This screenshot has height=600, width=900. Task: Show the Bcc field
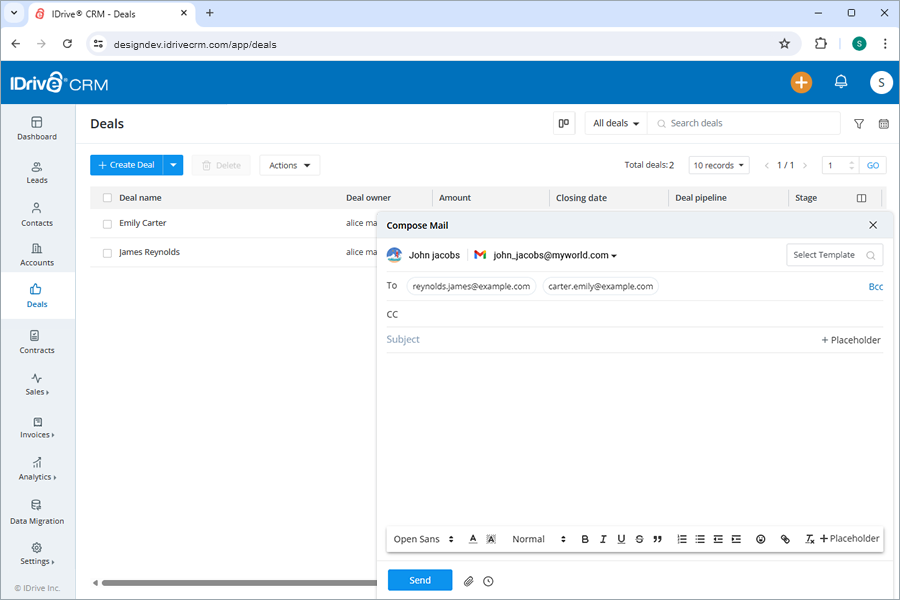click(x=876, y=286)
